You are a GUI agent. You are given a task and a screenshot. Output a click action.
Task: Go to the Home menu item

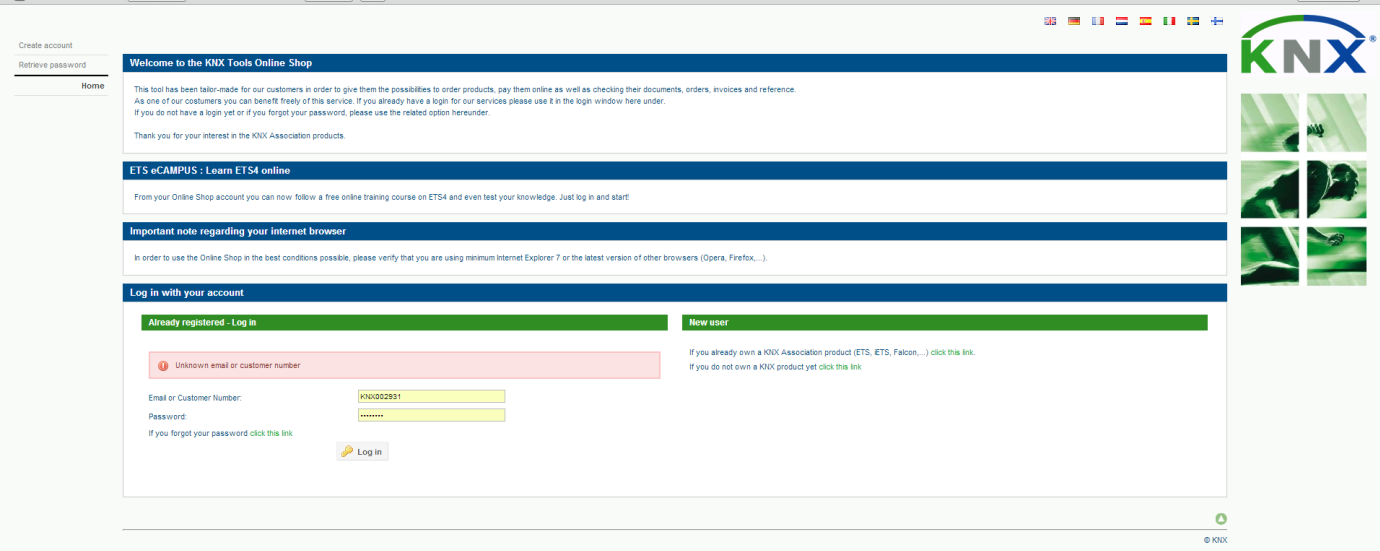pyautogui.click(x=93, y=86)
